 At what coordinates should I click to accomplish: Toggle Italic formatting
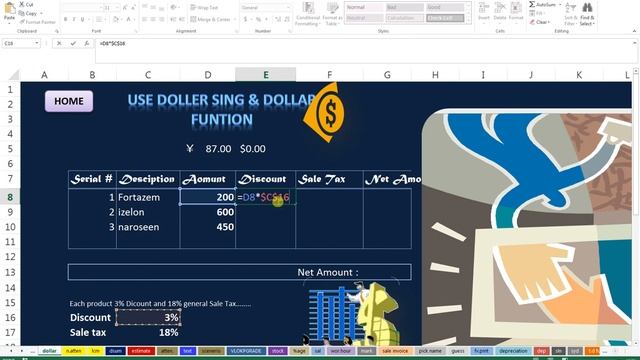pyautogui.click(x=74, y=19)
